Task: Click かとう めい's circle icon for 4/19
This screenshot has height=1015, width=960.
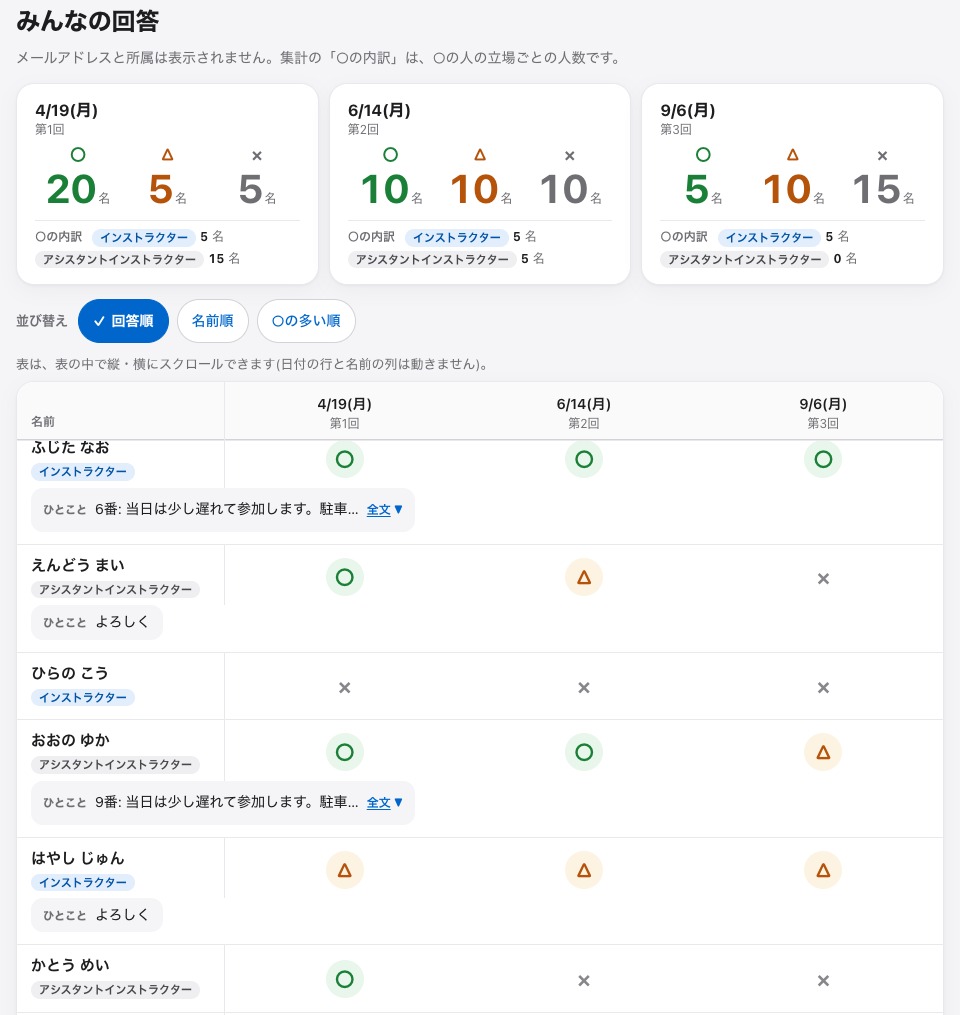Action: [344, 979]
